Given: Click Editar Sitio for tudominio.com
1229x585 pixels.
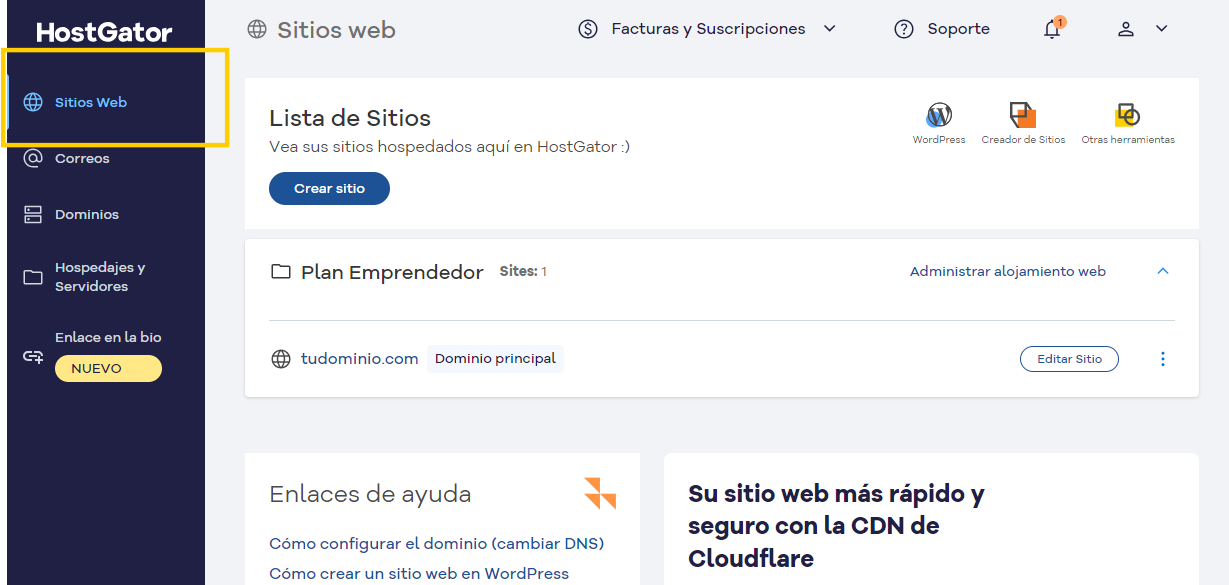Looking at the screenshot, I should 1069,359.
